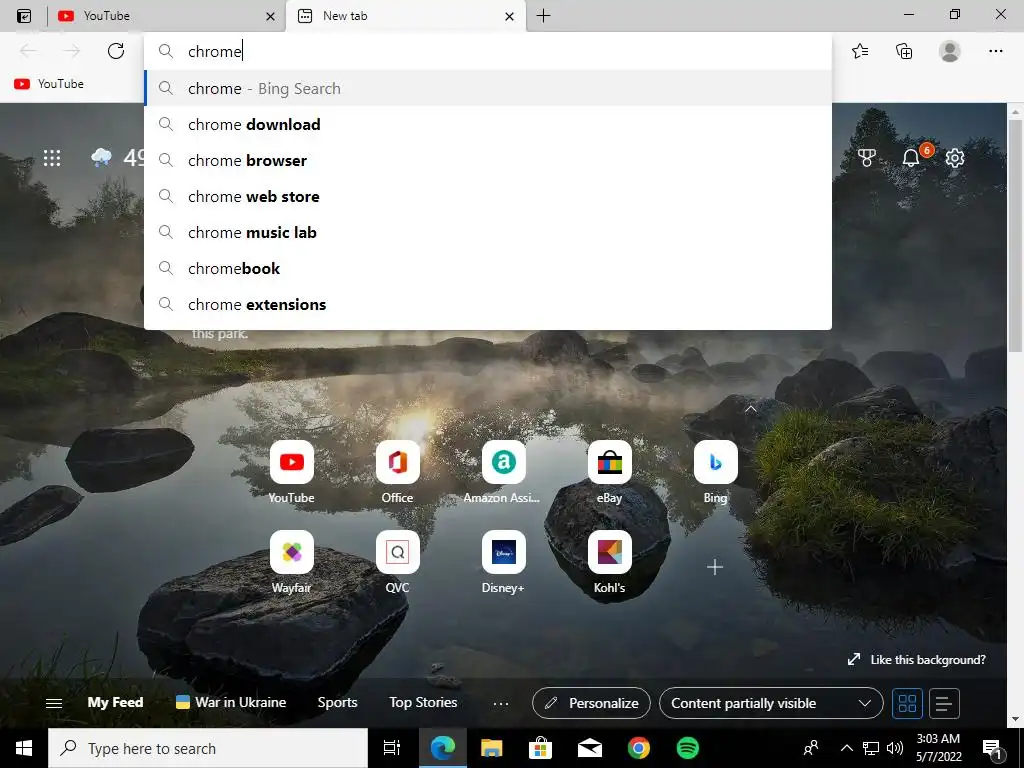Click in the address bar containing chrome
Viewport: 1024px width, 768px height.
pyautogui.click(x=488, y=51)
